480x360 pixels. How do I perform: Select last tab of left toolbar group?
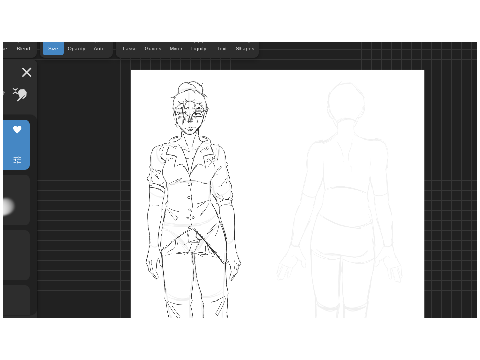(98, 49)
